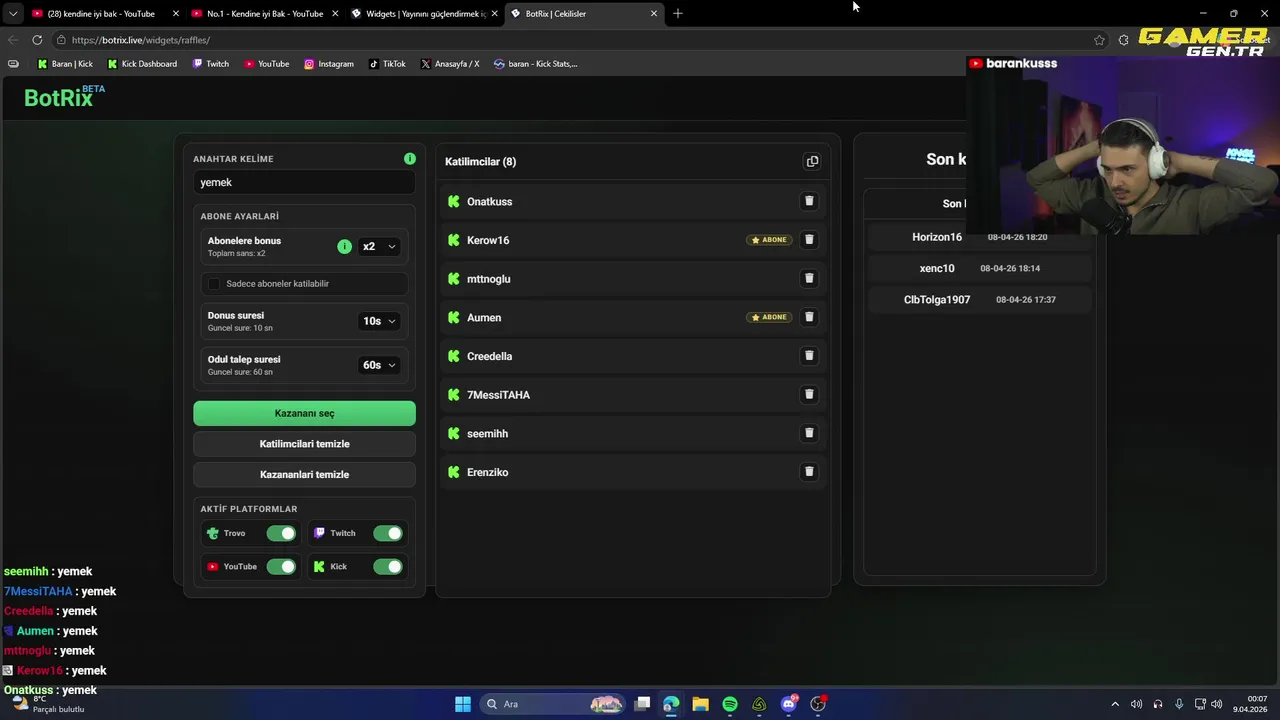Open the browser extensions icon
This screenshot has height=720, width=1280.
pos(1123,40)
